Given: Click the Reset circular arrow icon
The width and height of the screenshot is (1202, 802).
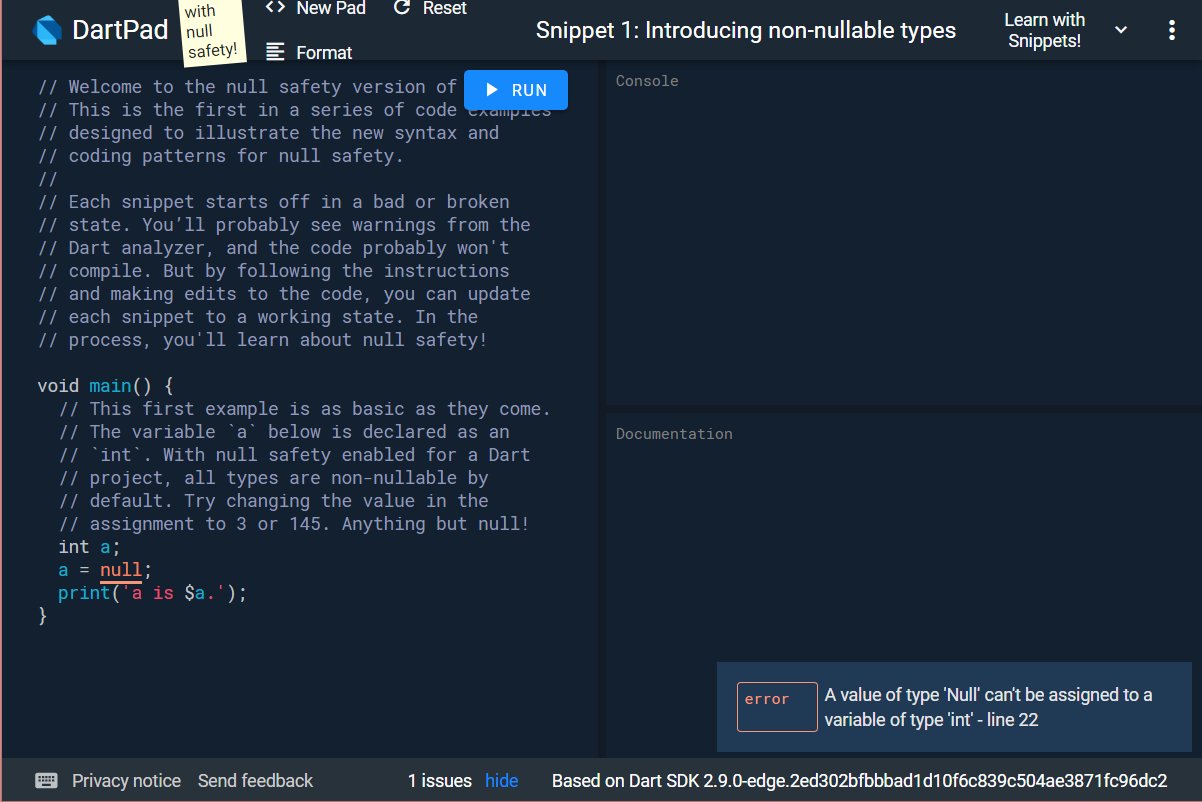Looking at the screenshot, I should 402,8.
